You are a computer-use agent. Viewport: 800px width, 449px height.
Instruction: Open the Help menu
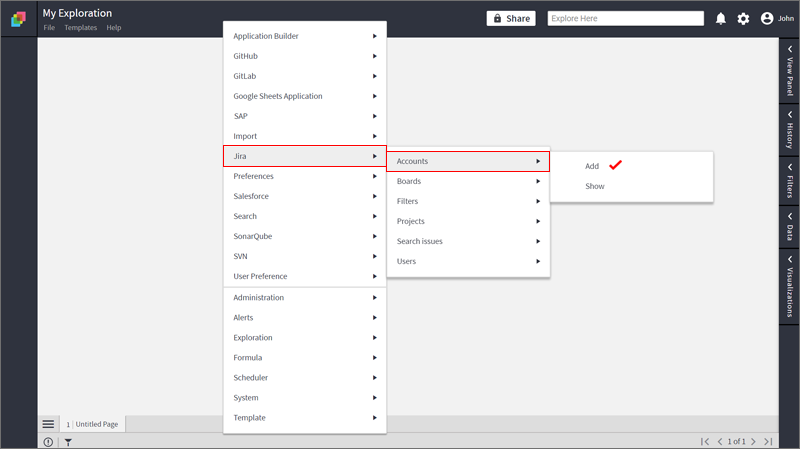(114, 28)
